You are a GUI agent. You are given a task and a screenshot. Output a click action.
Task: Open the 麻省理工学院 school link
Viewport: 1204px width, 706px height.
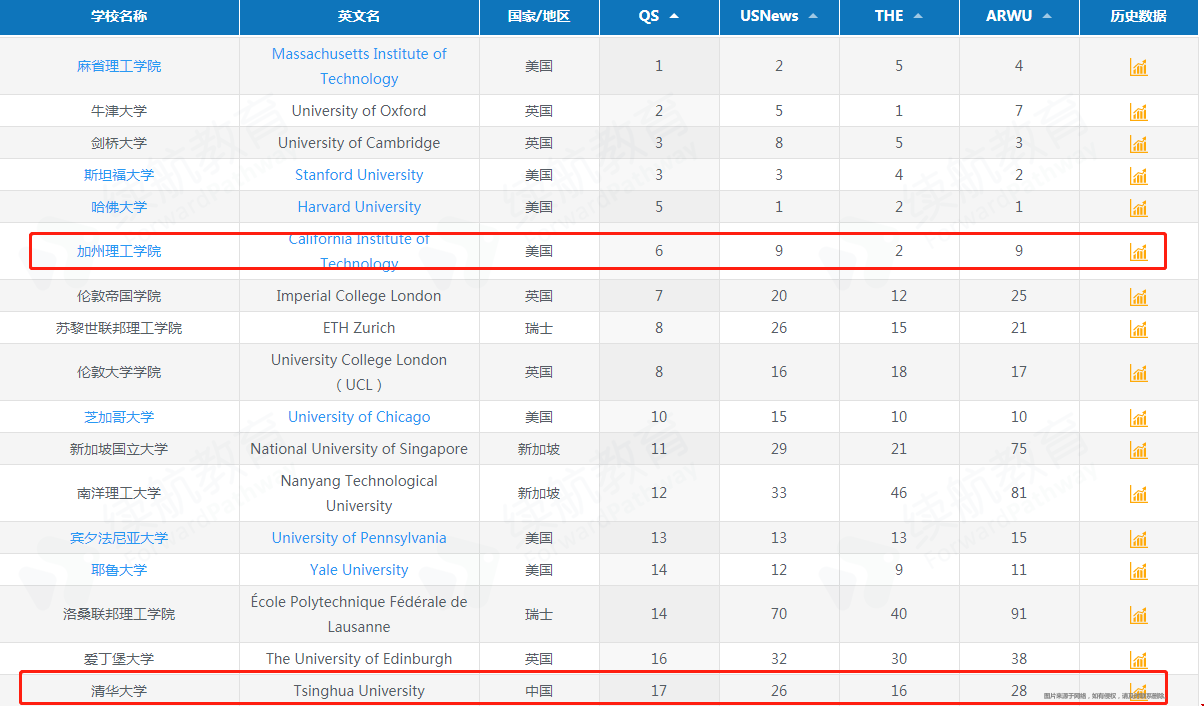(x=119, y=66)
